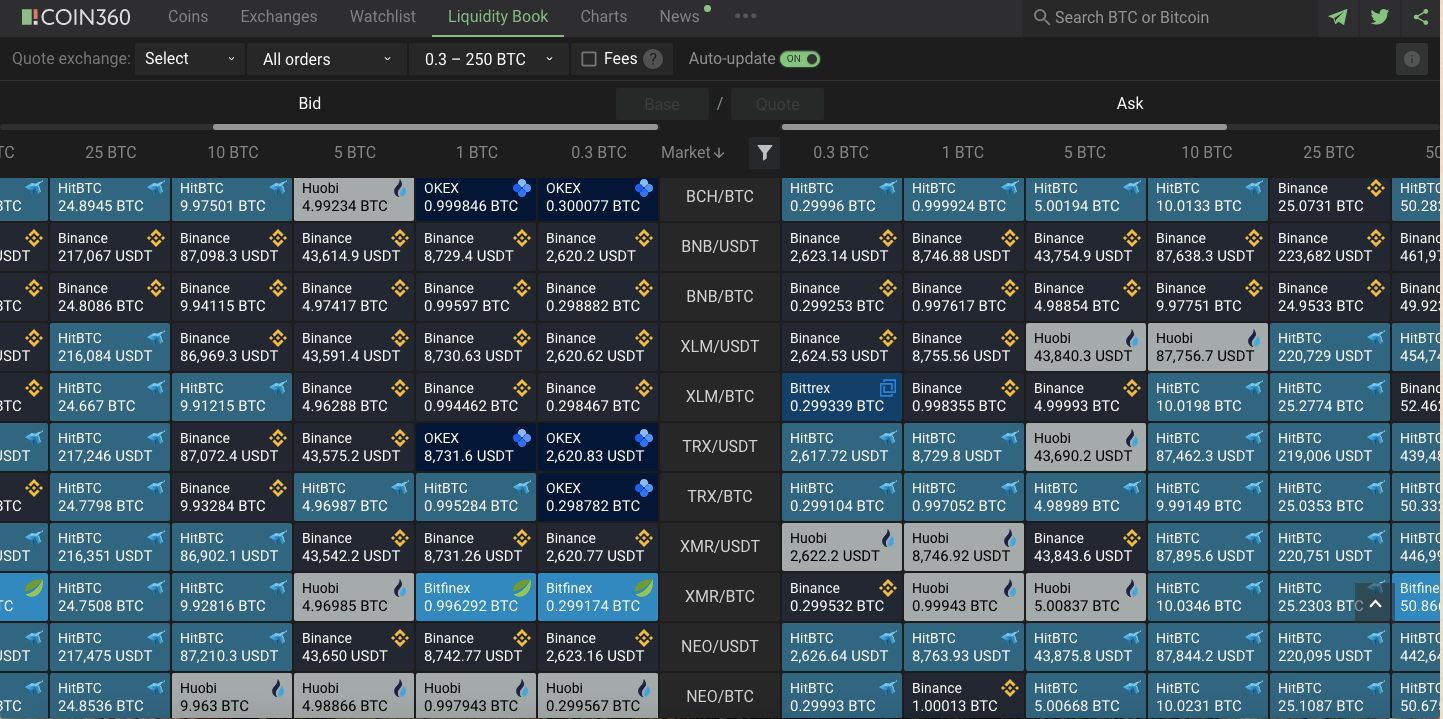The width and height of the screenshot is (1443, 719).
Task: Go to the Watchlist tab
Action: coord(383,17)
